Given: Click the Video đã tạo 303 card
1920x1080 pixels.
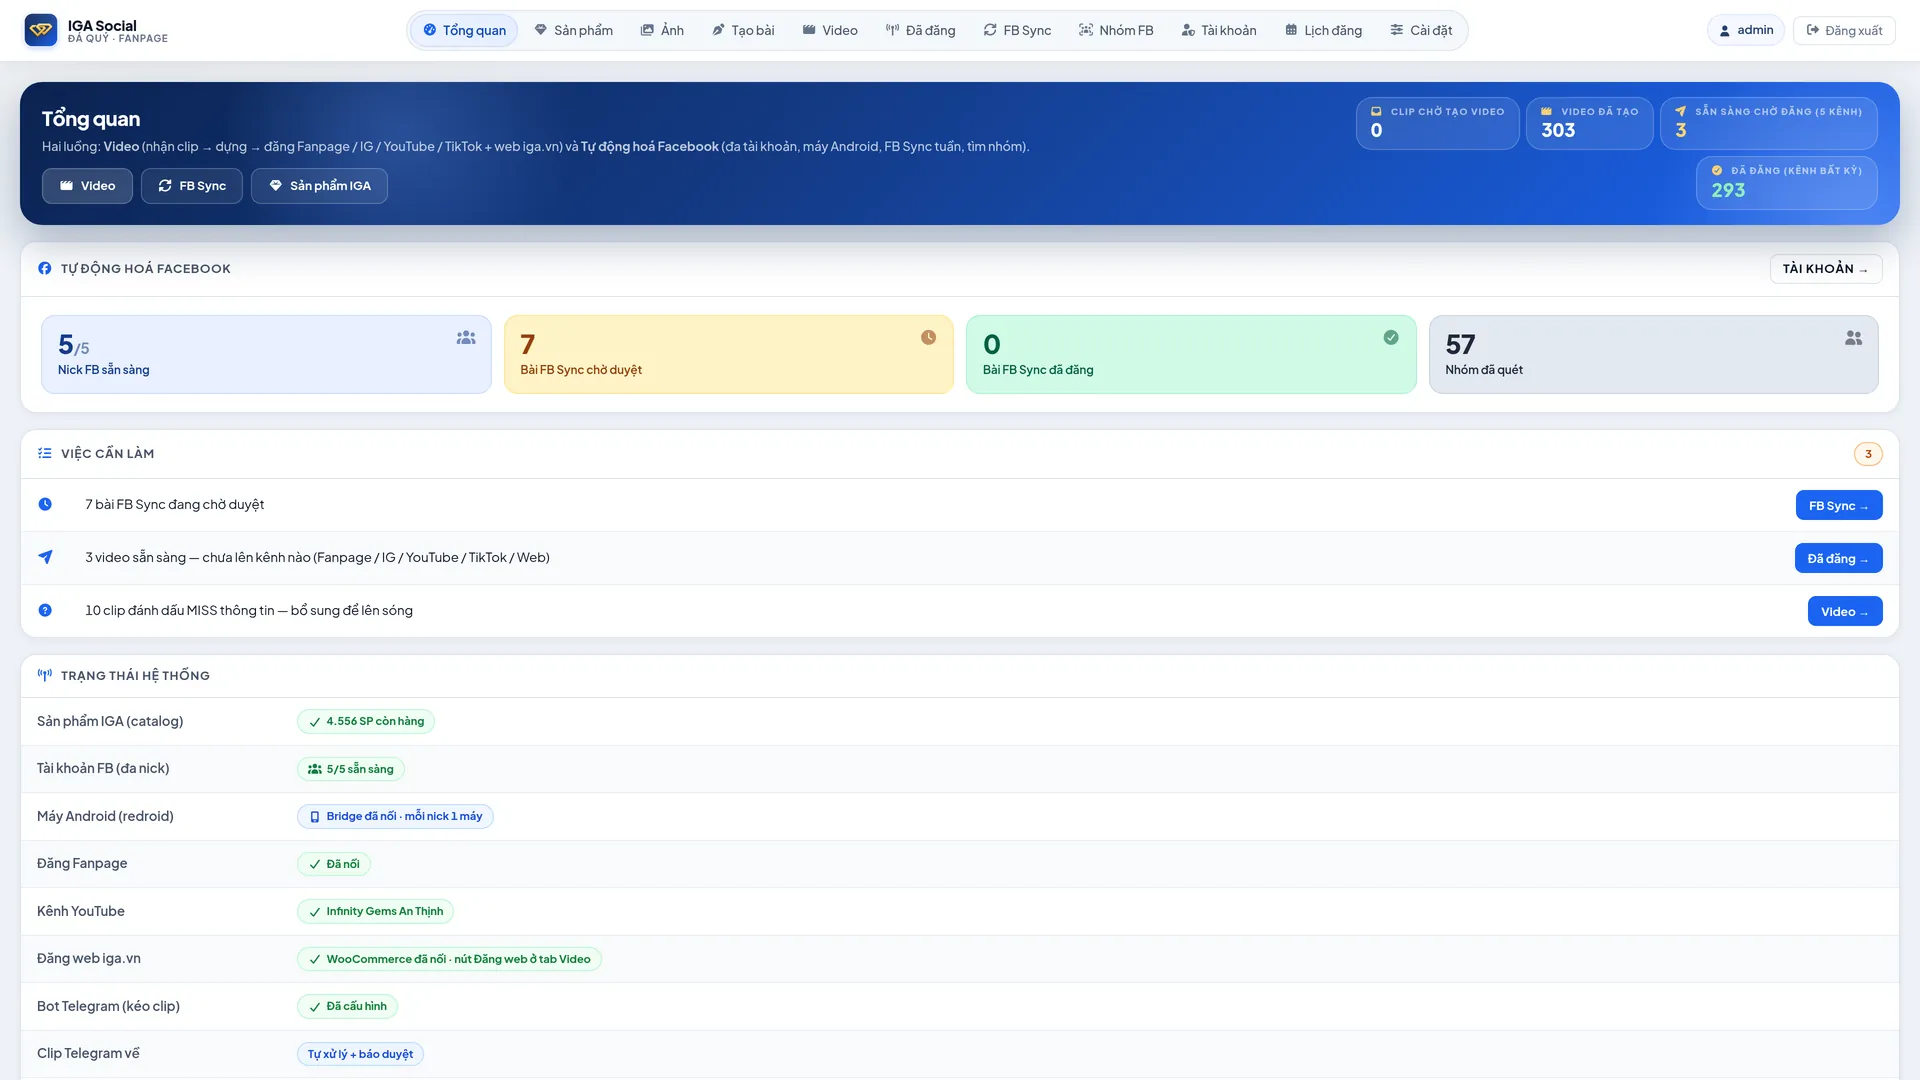Looking at the screenshot, I should 1589,123.
